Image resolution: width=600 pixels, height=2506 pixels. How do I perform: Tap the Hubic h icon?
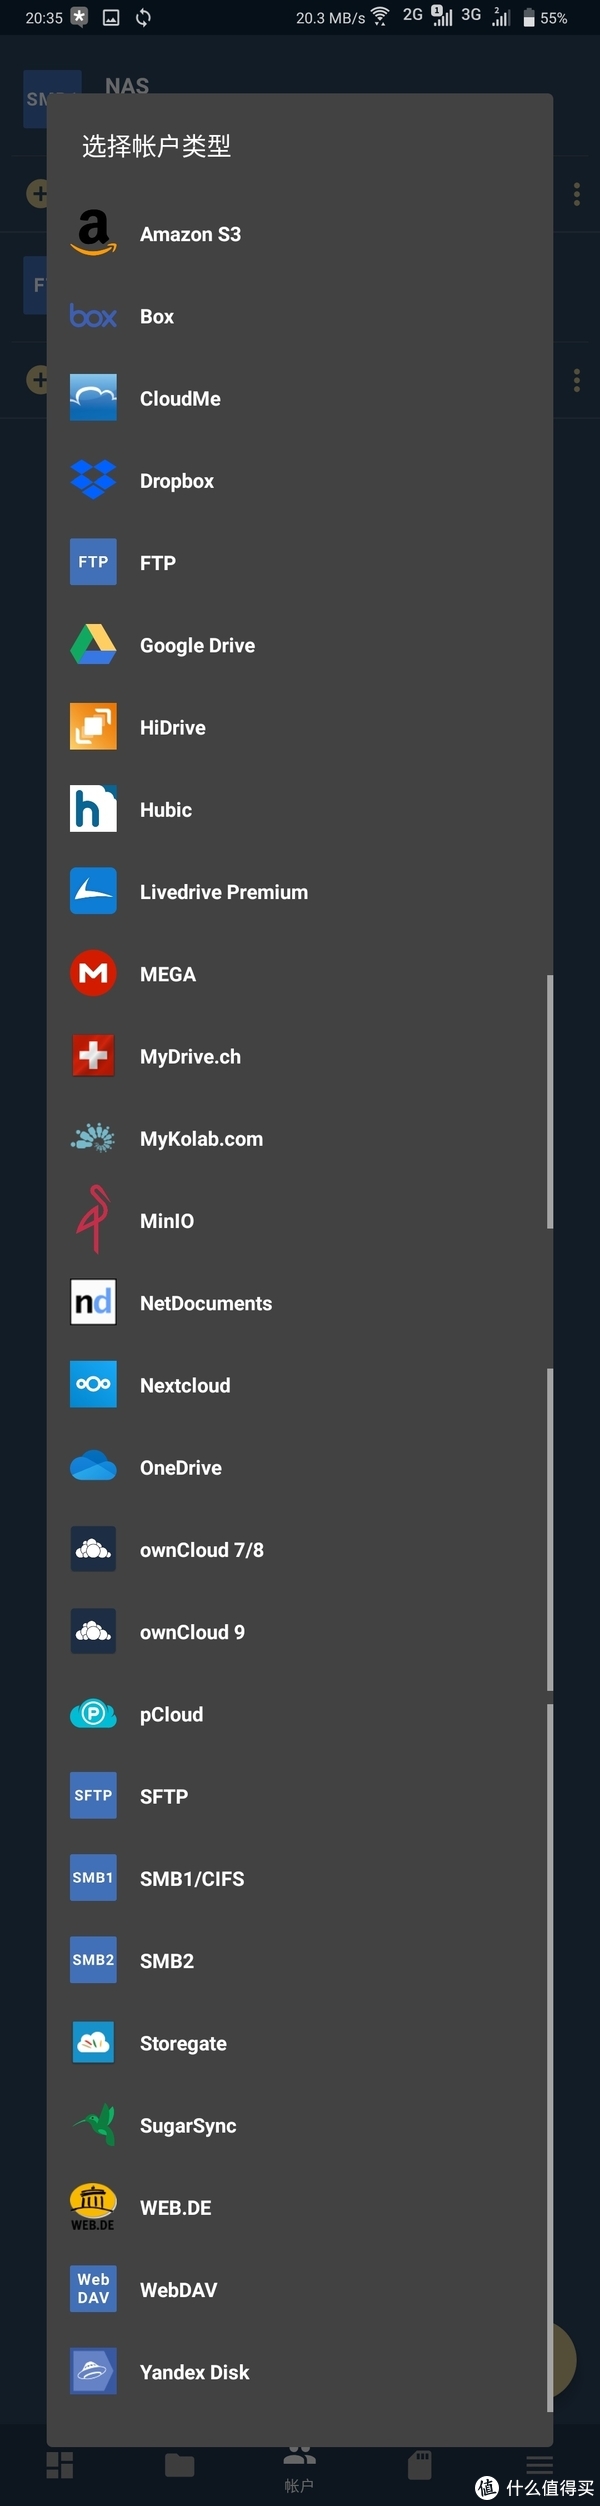click(93, 809)
